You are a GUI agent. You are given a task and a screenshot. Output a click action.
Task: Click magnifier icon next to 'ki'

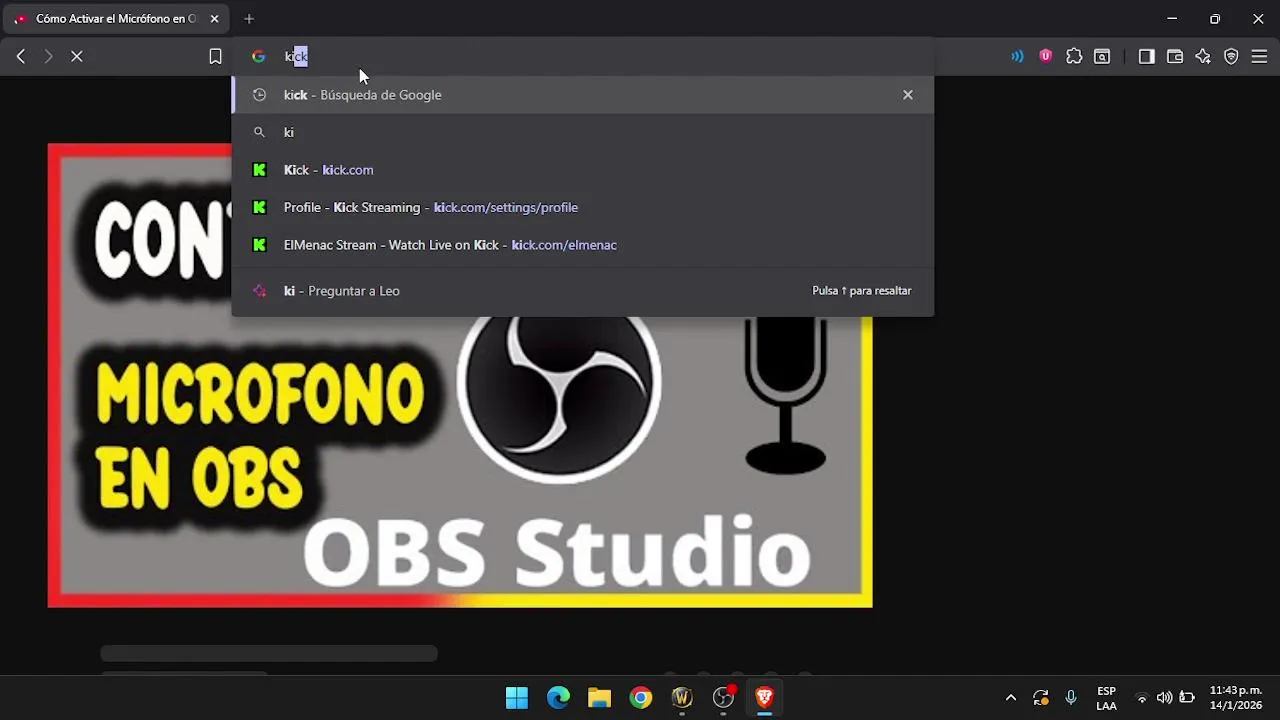(x=259, y=132)
